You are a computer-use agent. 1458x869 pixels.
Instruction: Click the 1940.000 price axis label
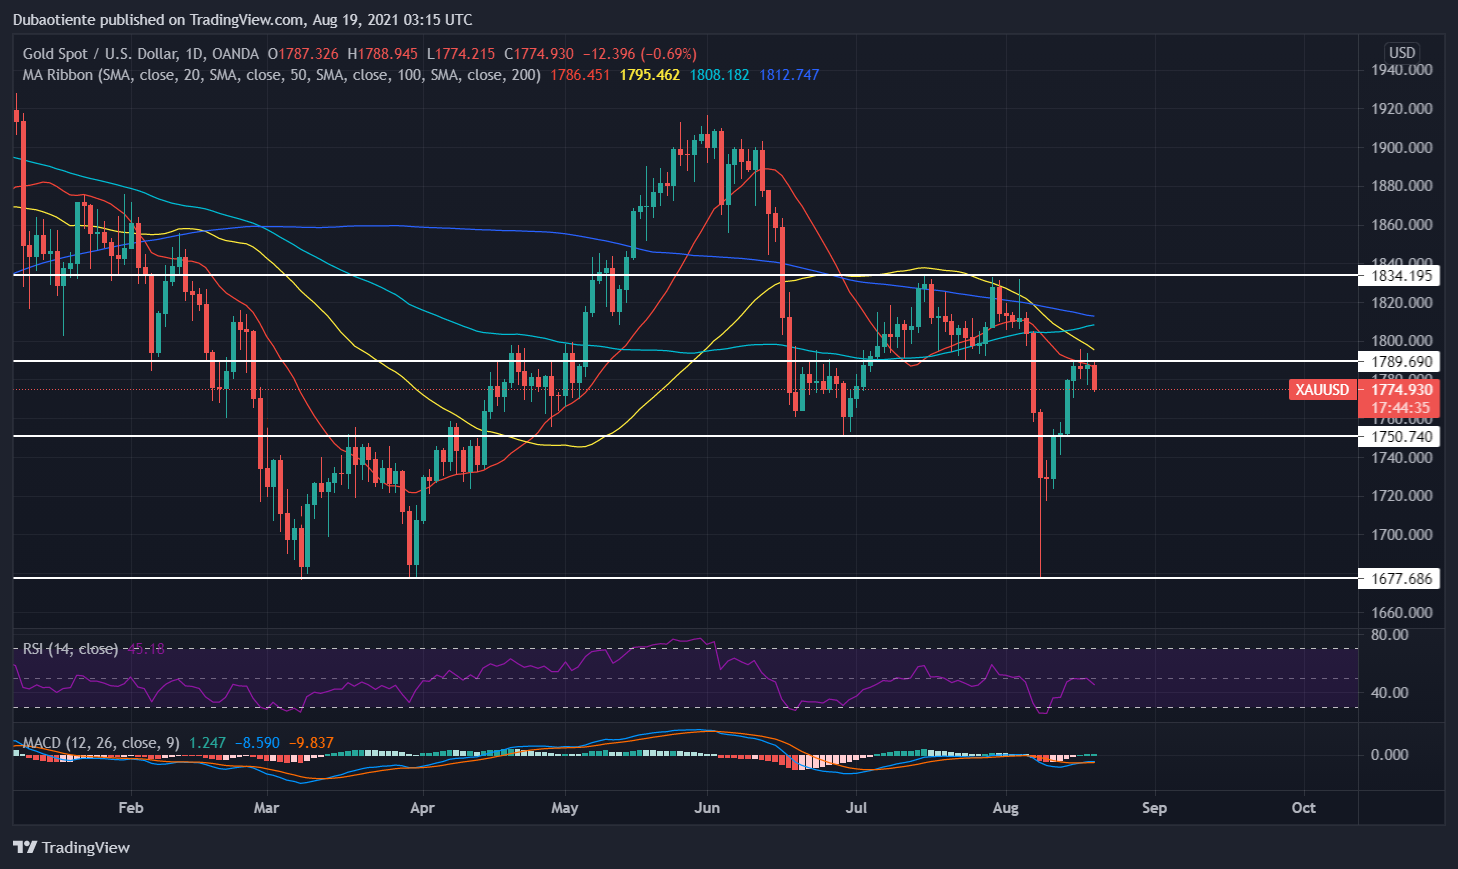(1401, 70)
